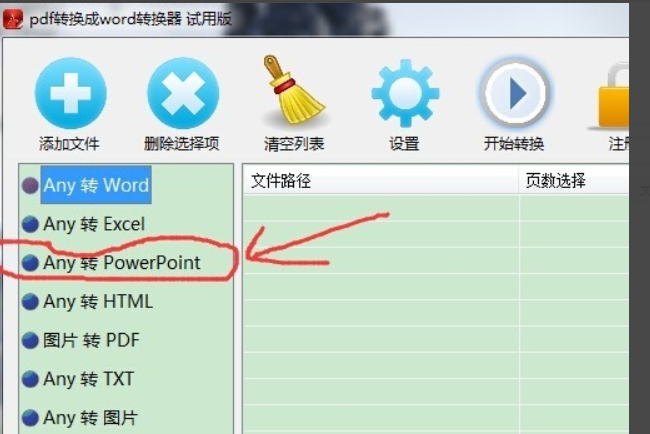Click the 页数选择 column header
The image size is (650, 434).
pos(574,180)
